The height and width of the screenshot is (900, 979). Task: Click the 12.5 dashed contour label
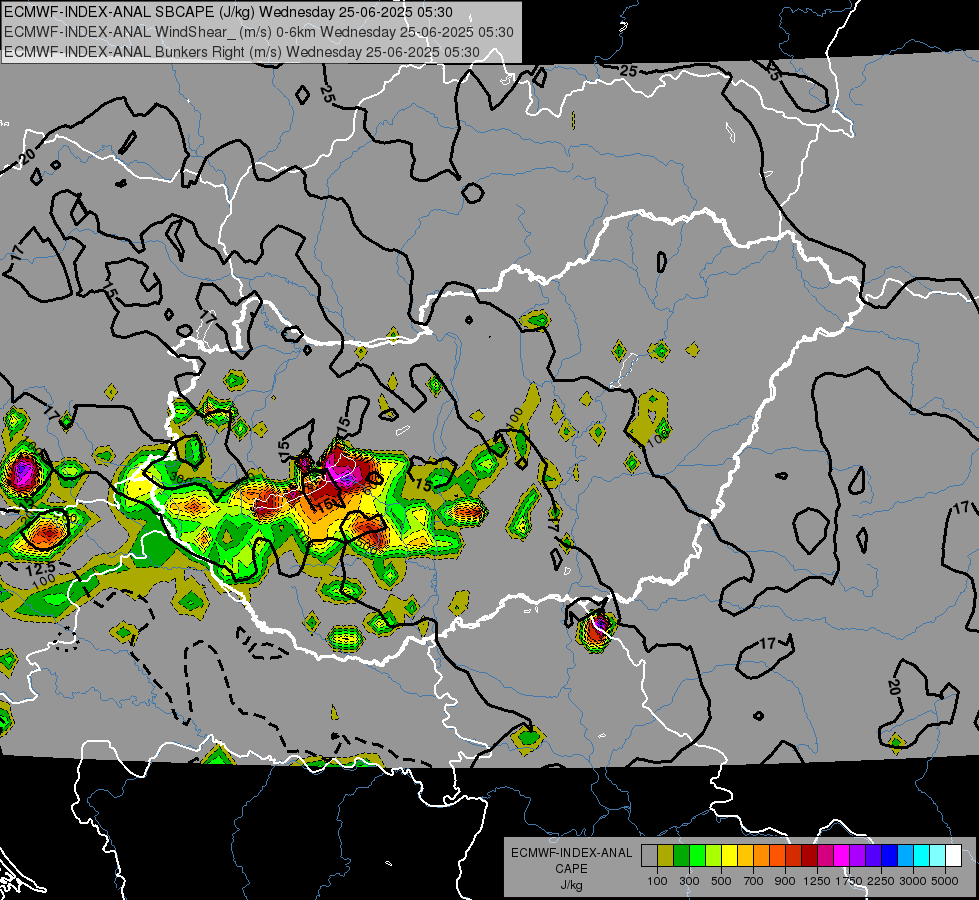[x=41, y=569]
